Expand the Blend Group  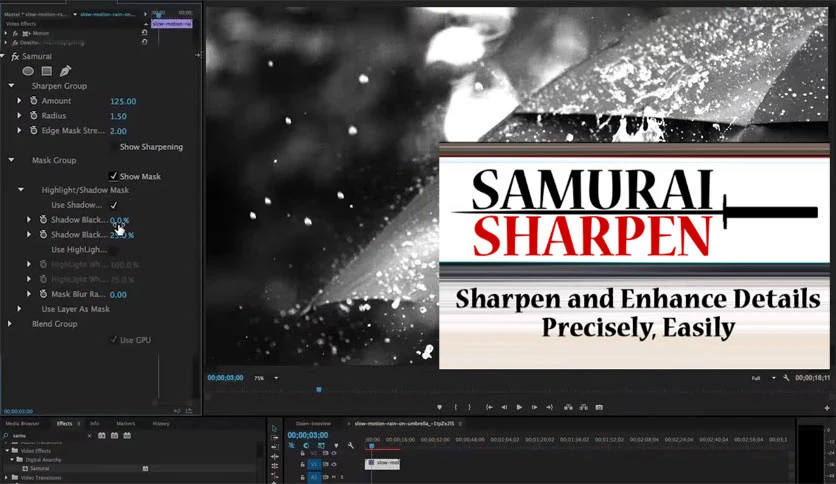click(10, 324)
